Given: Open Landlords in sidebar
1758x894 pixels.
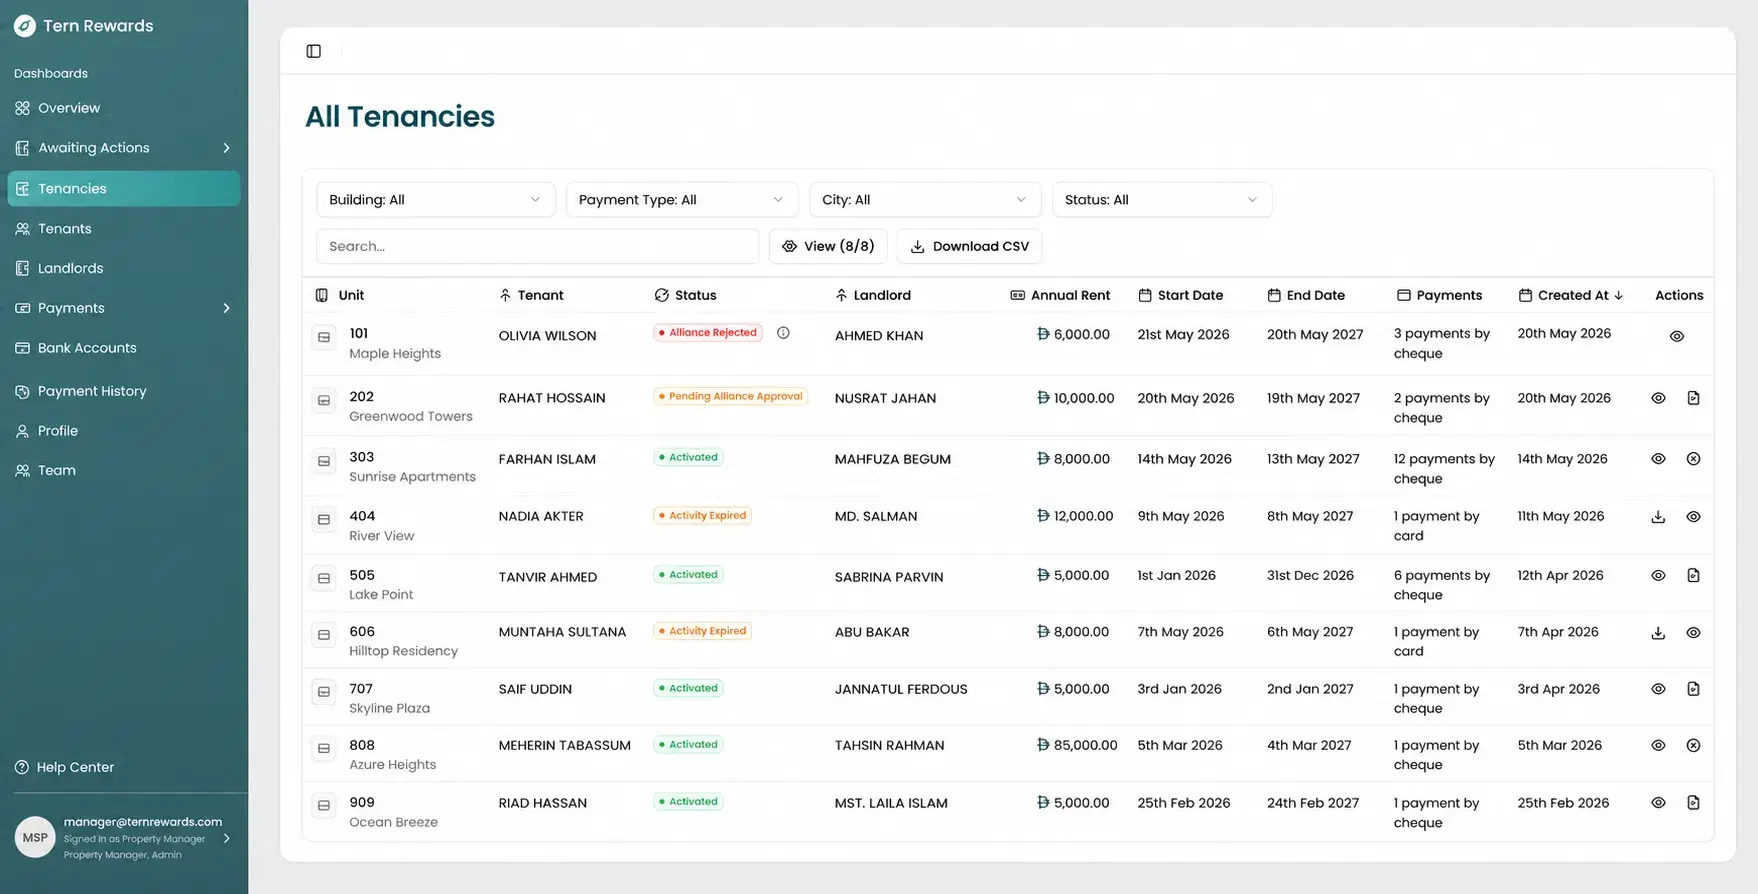Looking at the screenshot, I should (123, 268).
